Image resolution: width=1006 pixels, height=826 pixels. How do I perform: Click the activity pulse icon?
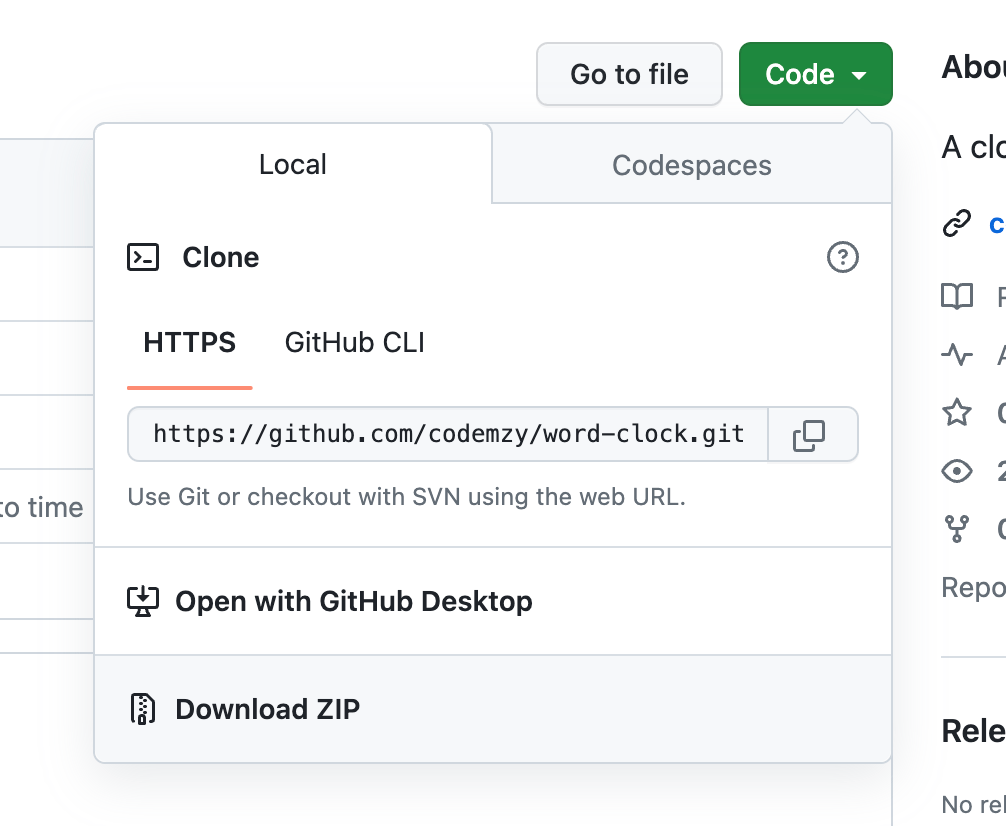click(x=957, y=354)
